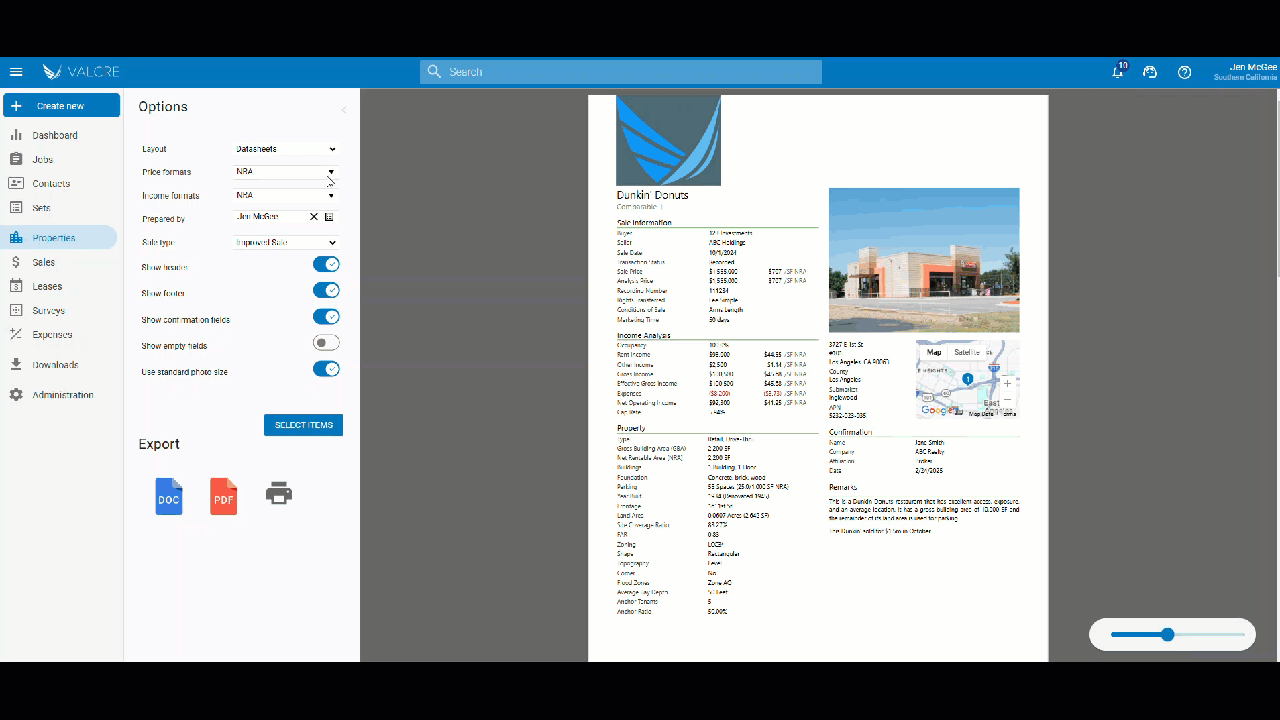Export the datasheet as PDF
Viewport: 1280px width, 720px height.
[x=224, y=496]
